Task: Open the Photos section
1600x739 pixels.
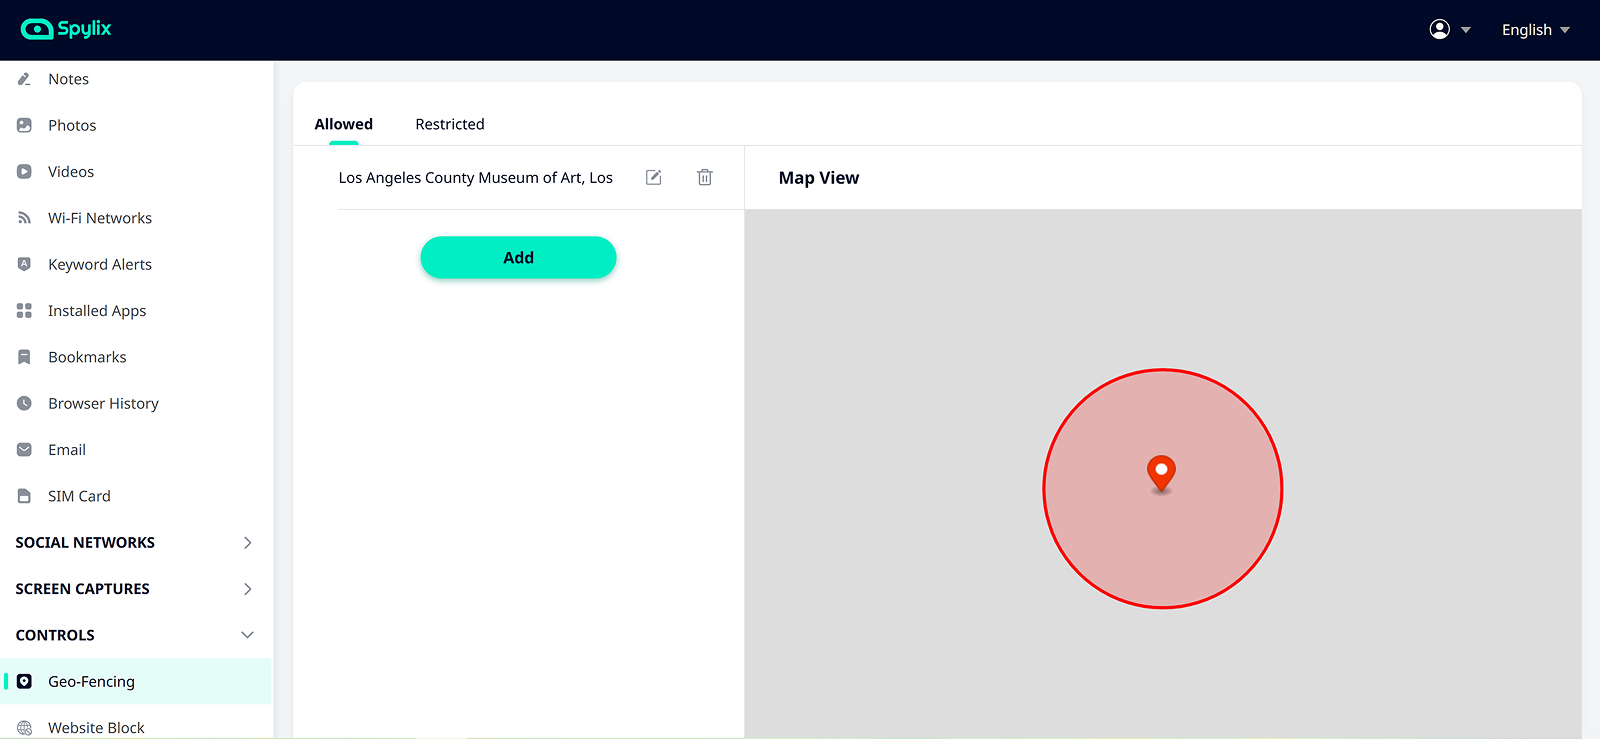Action: tap(72, 125)
